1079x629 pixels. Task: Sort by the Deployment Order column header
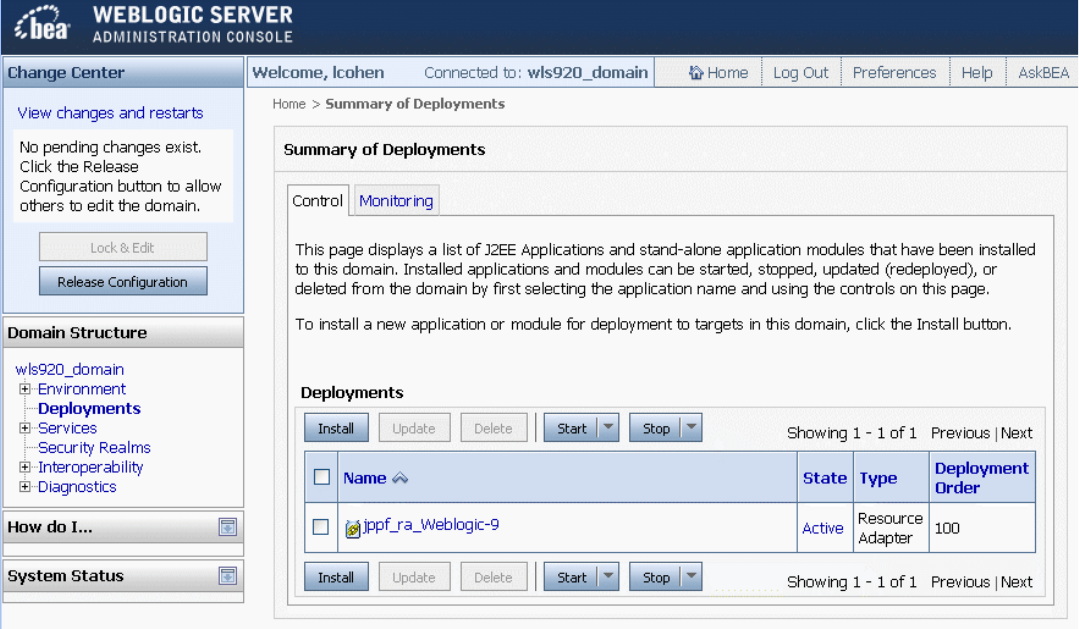[x=981, y=478]
